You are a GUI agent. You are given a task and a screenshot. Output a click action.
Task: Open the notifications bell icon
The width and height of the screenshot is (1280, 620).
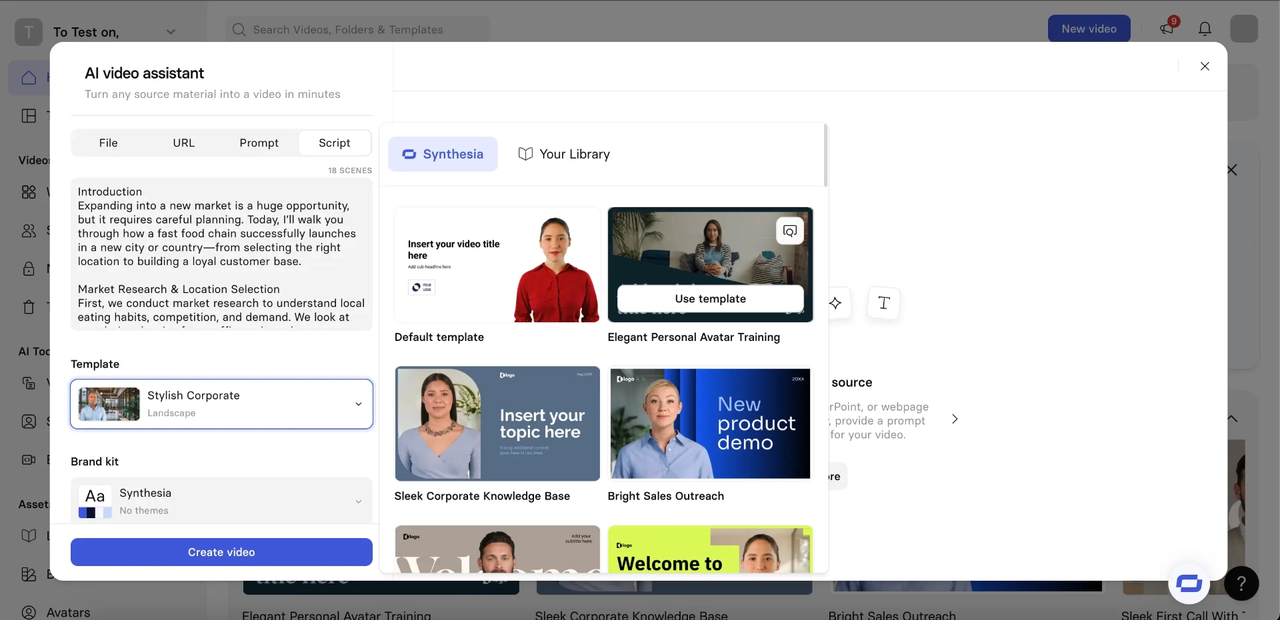point(1205,29)
